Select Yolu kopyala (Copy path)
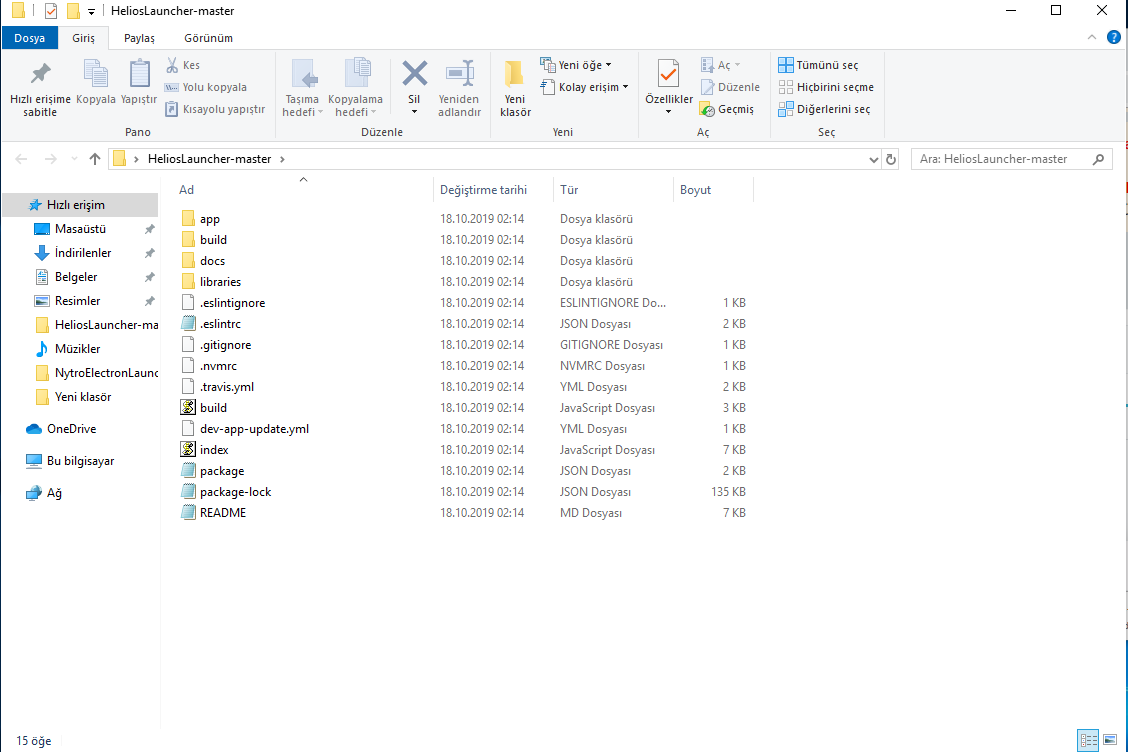1128x752 pixels. 206,87
